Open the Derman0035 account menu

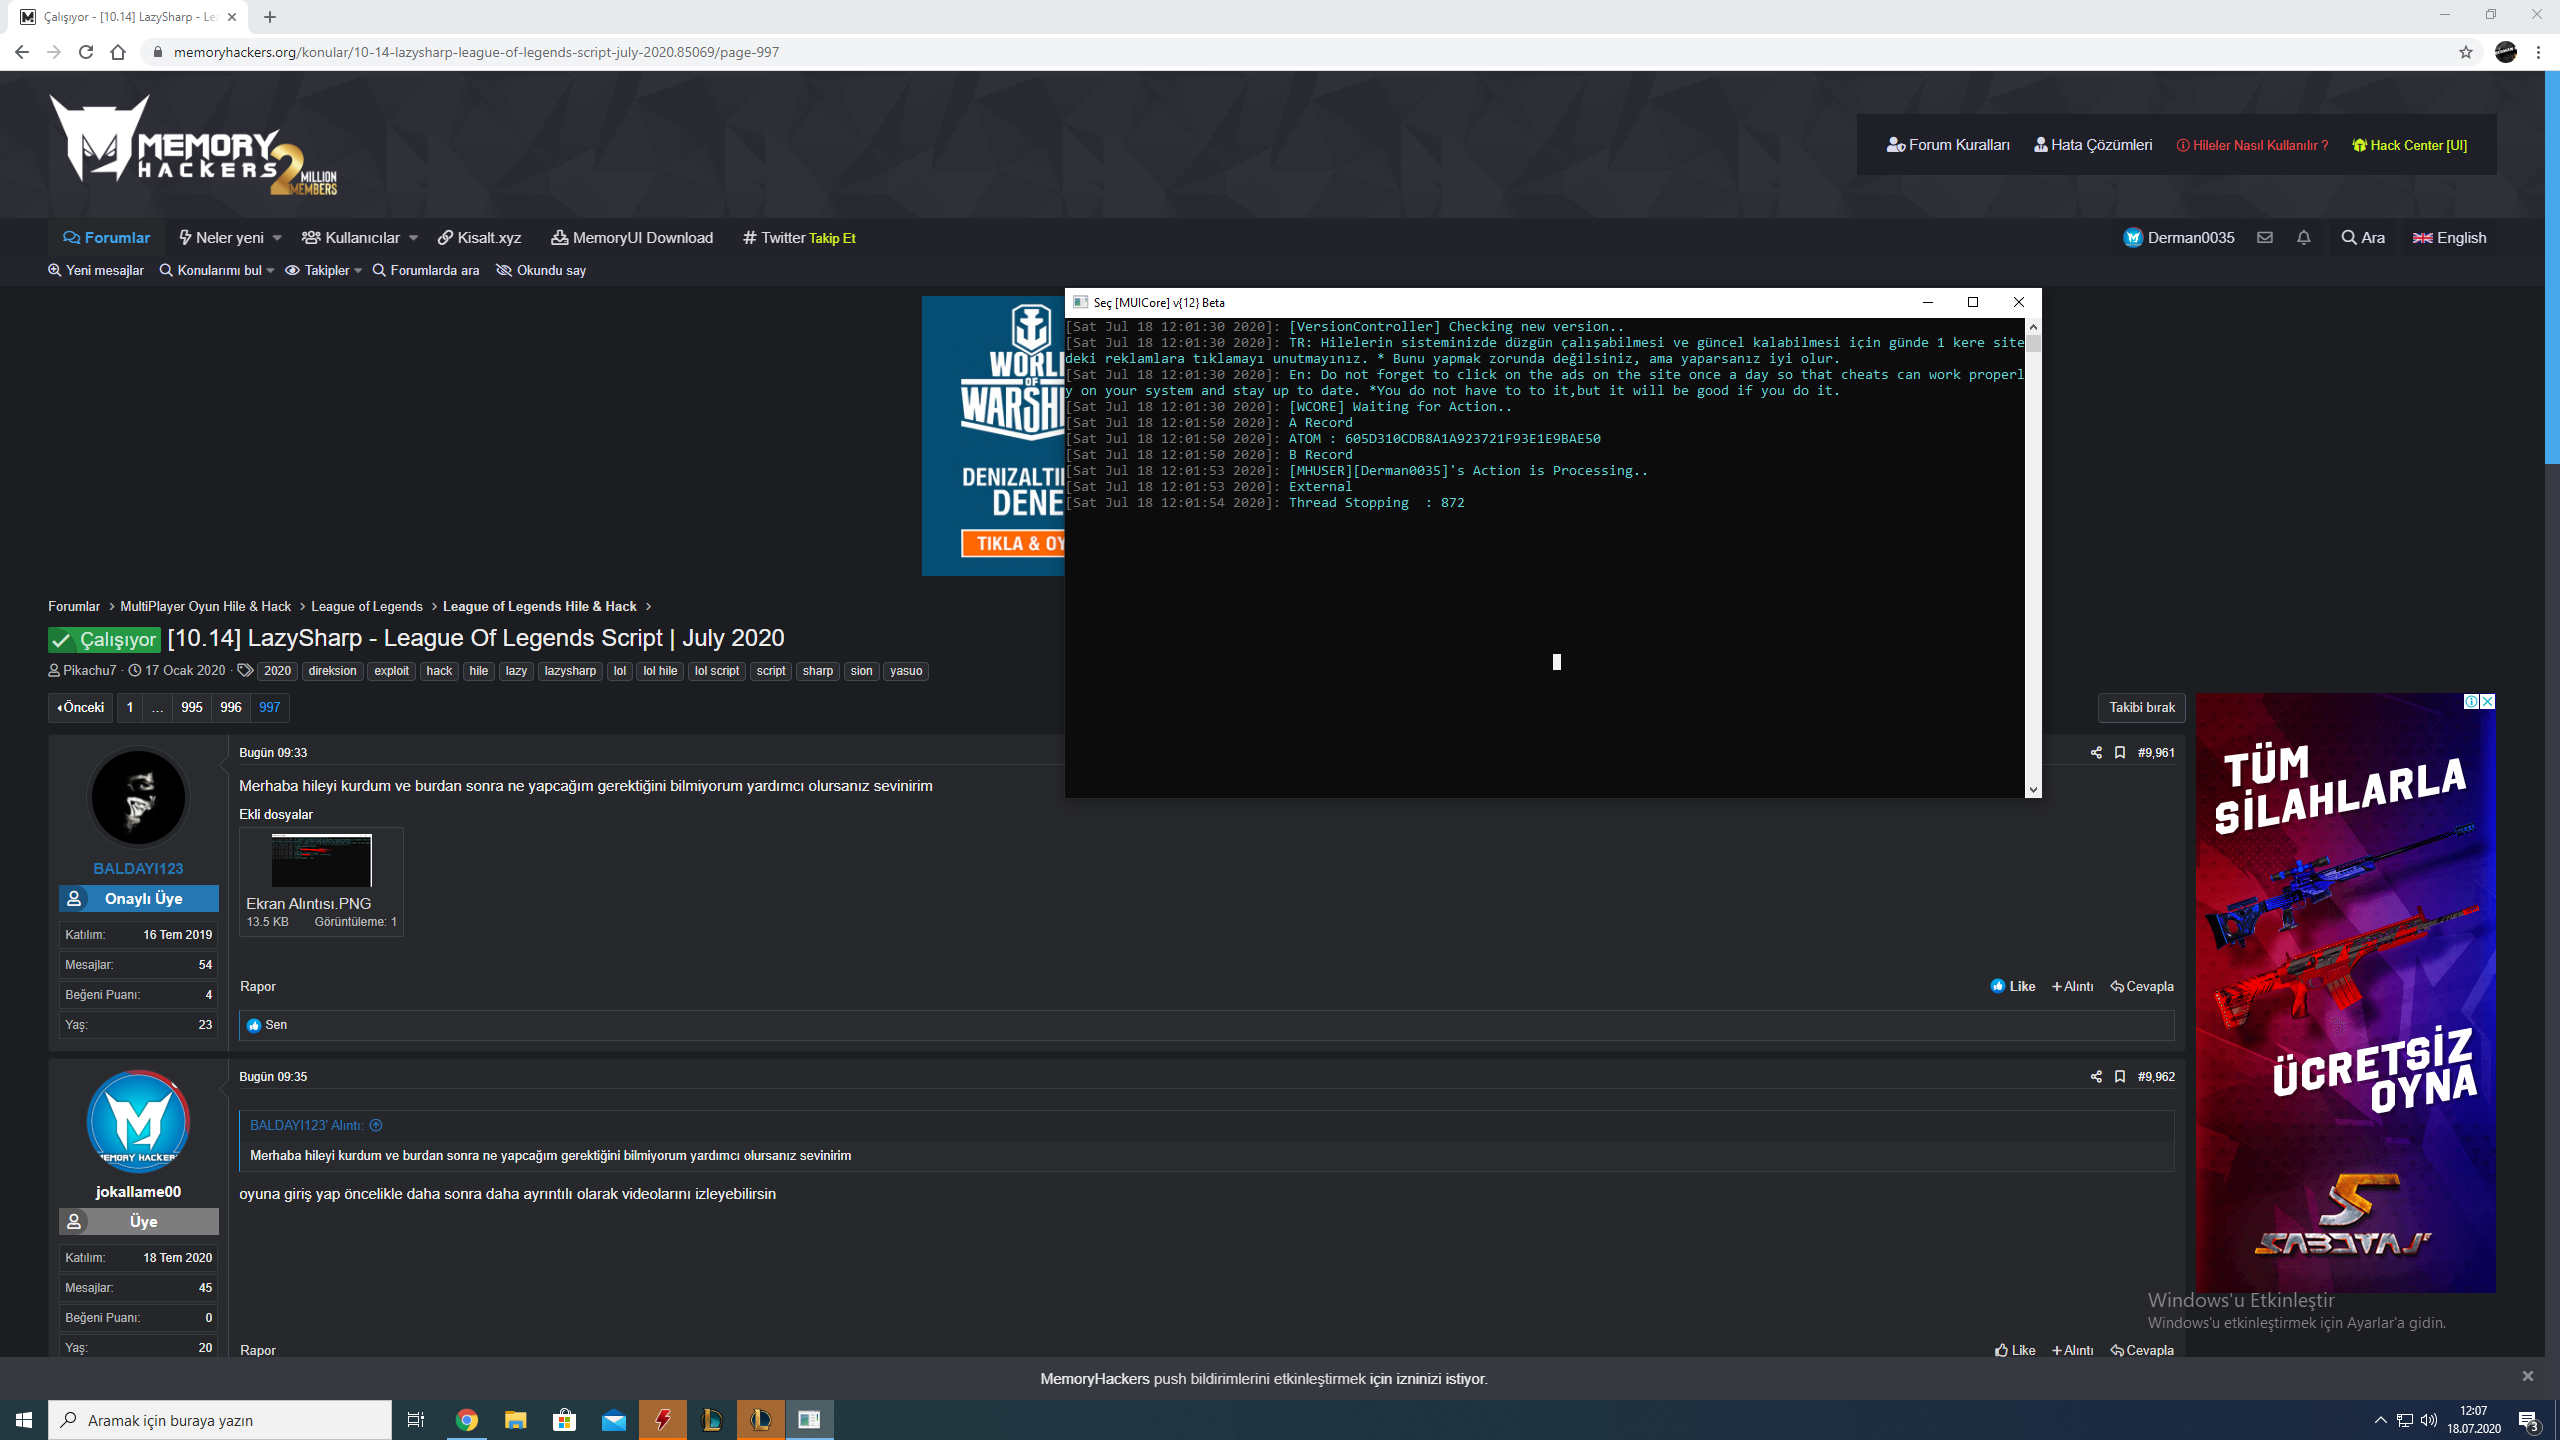point(2179,237)
